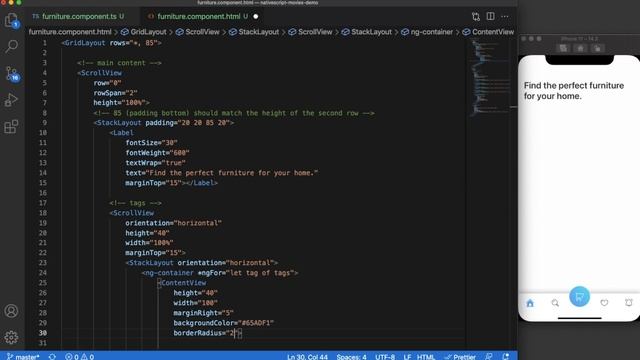Screen dimensions: 640x360
Task: Click simulator screenshot toolbar icon
Action: (563, 48)
